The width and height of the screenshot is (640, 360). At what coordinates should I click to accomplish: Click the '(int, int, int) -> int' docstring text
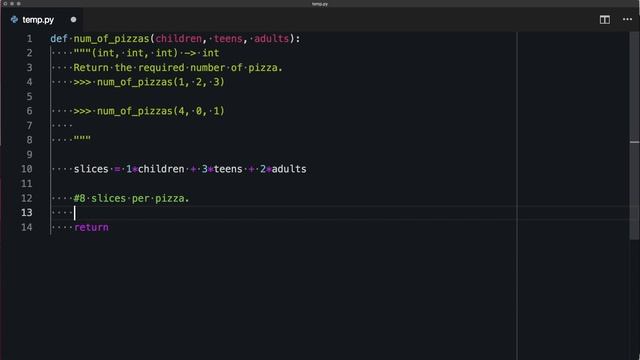[x=156, y=53]
